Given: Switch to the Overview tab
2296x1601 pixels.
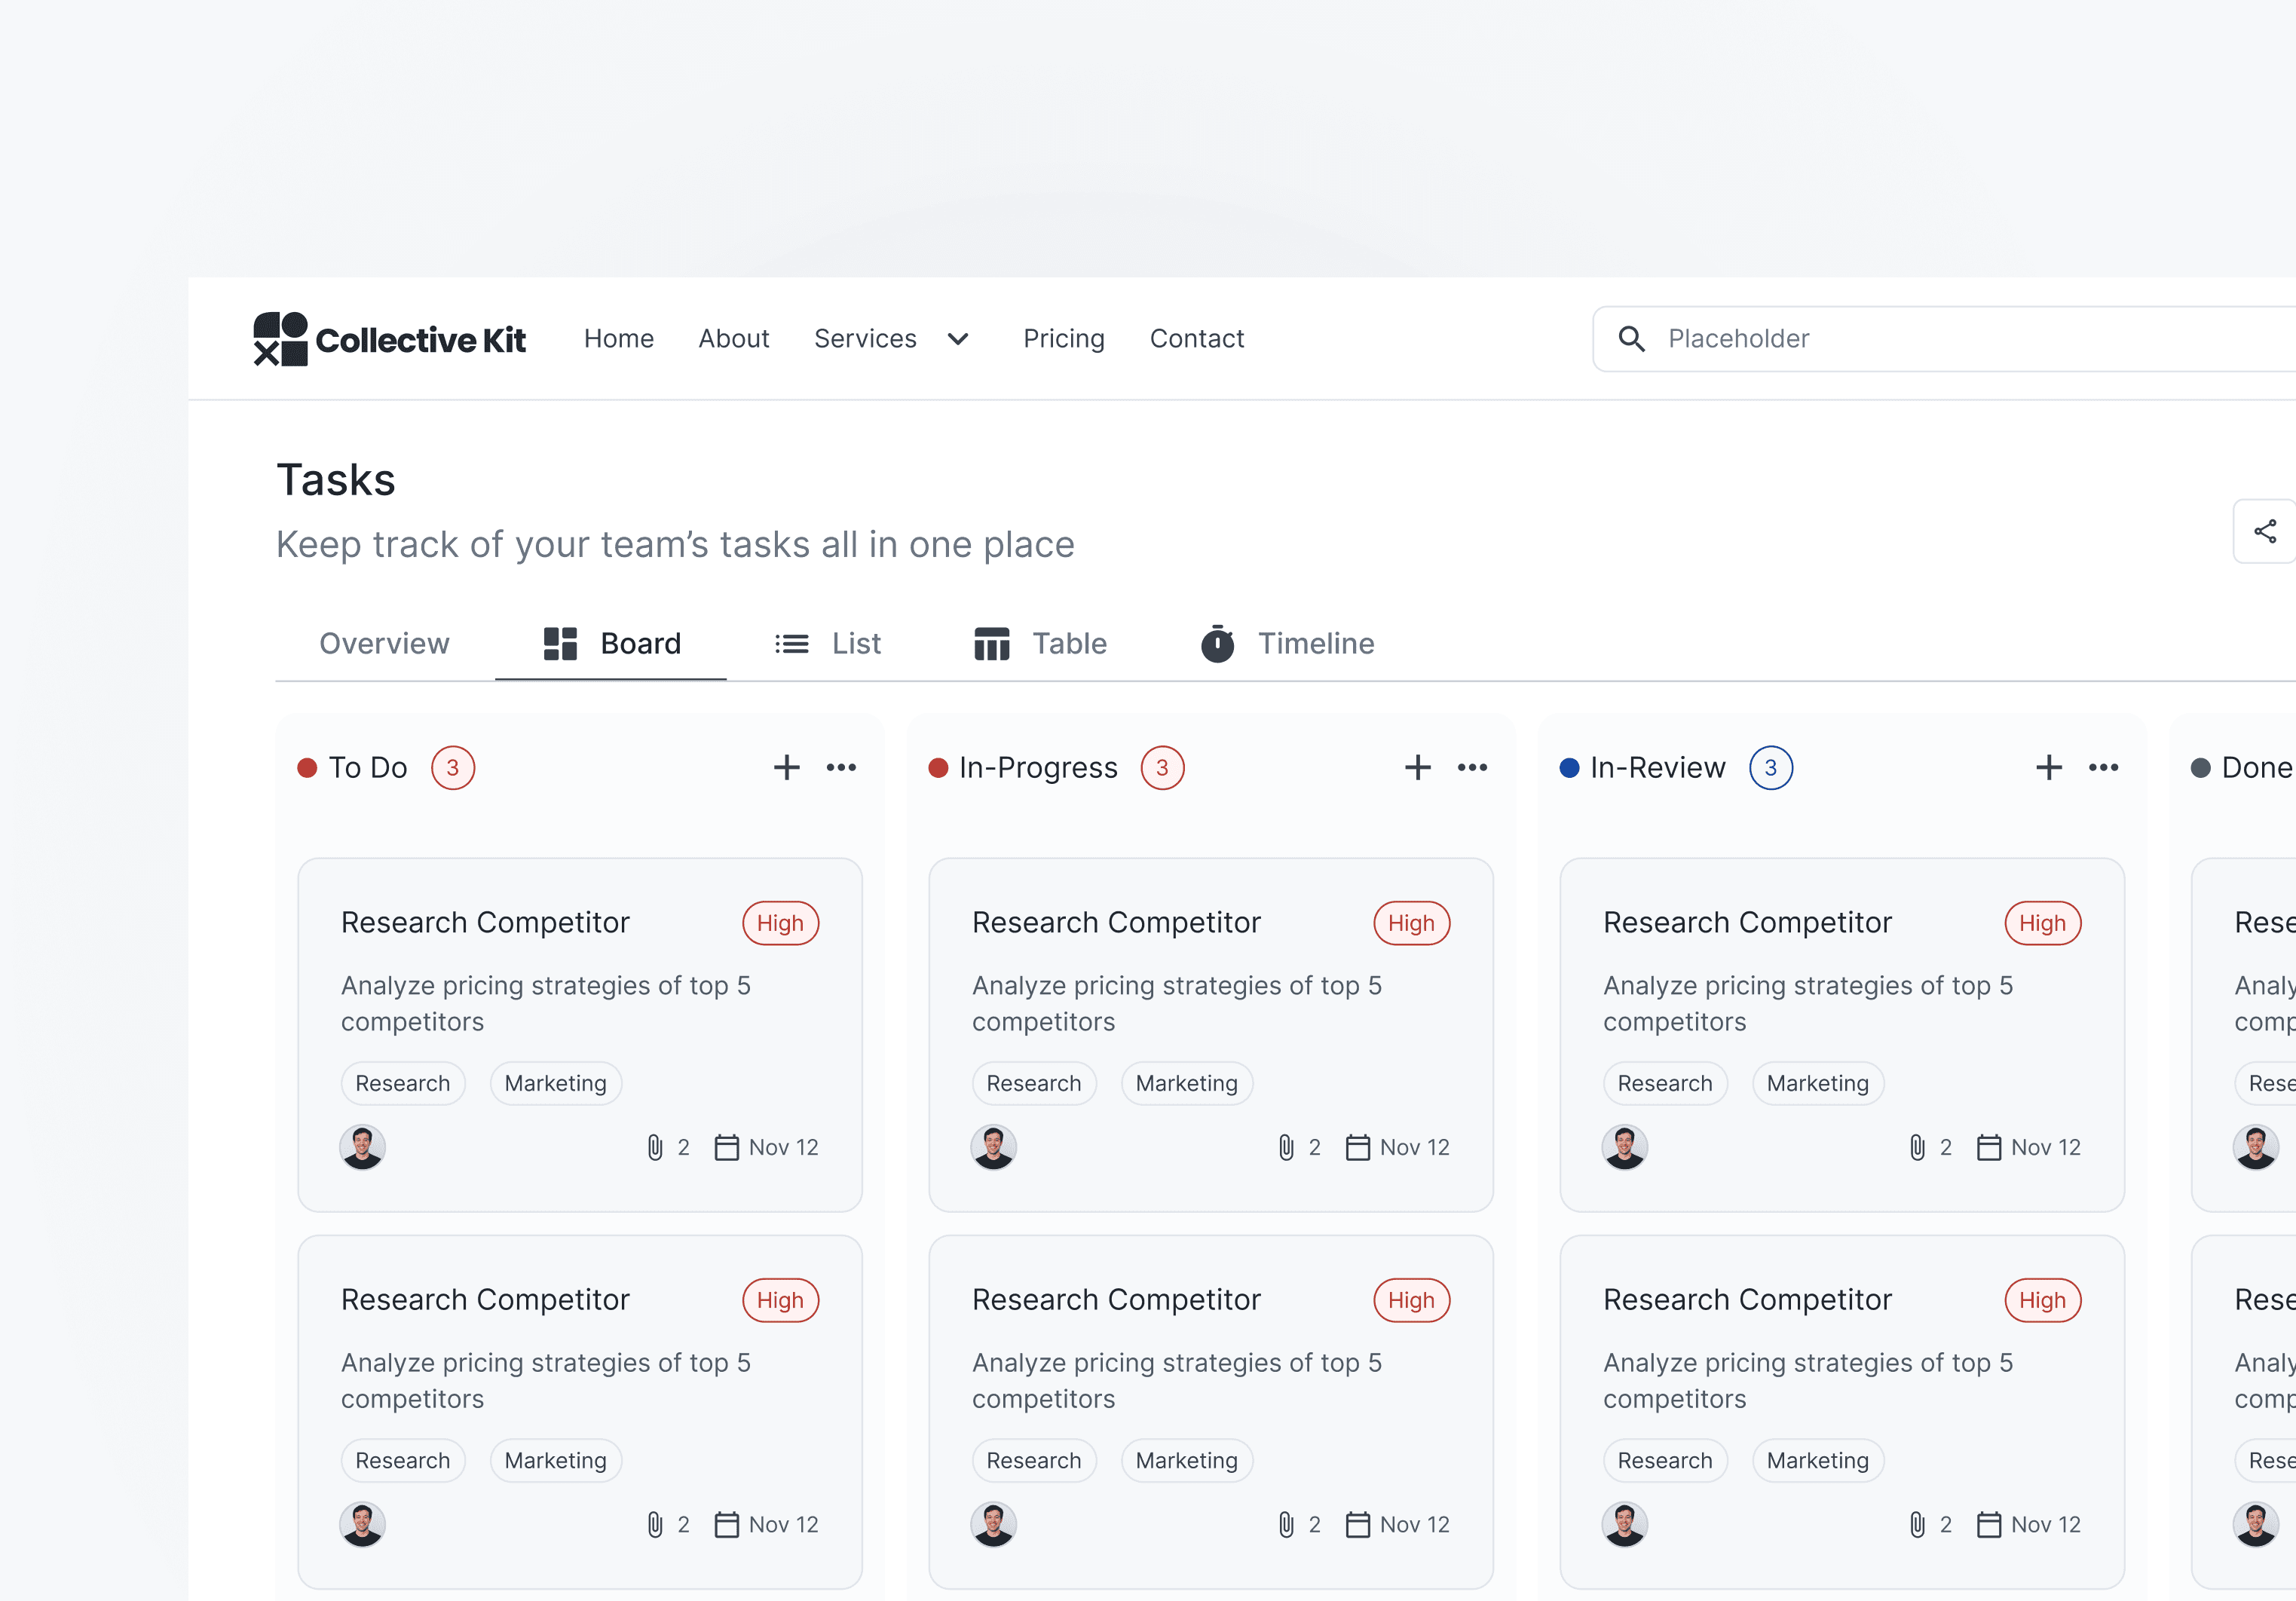Looking at the screenshot, I should (x=385, y=644).
